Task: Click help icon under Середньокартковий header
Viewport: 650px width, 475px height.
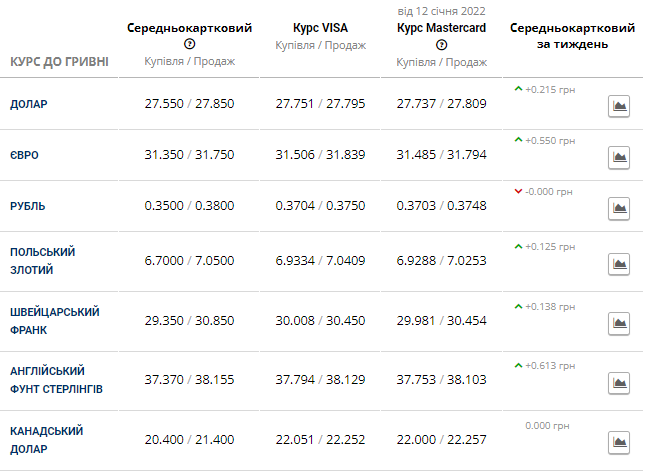Action: click(189, 44)
